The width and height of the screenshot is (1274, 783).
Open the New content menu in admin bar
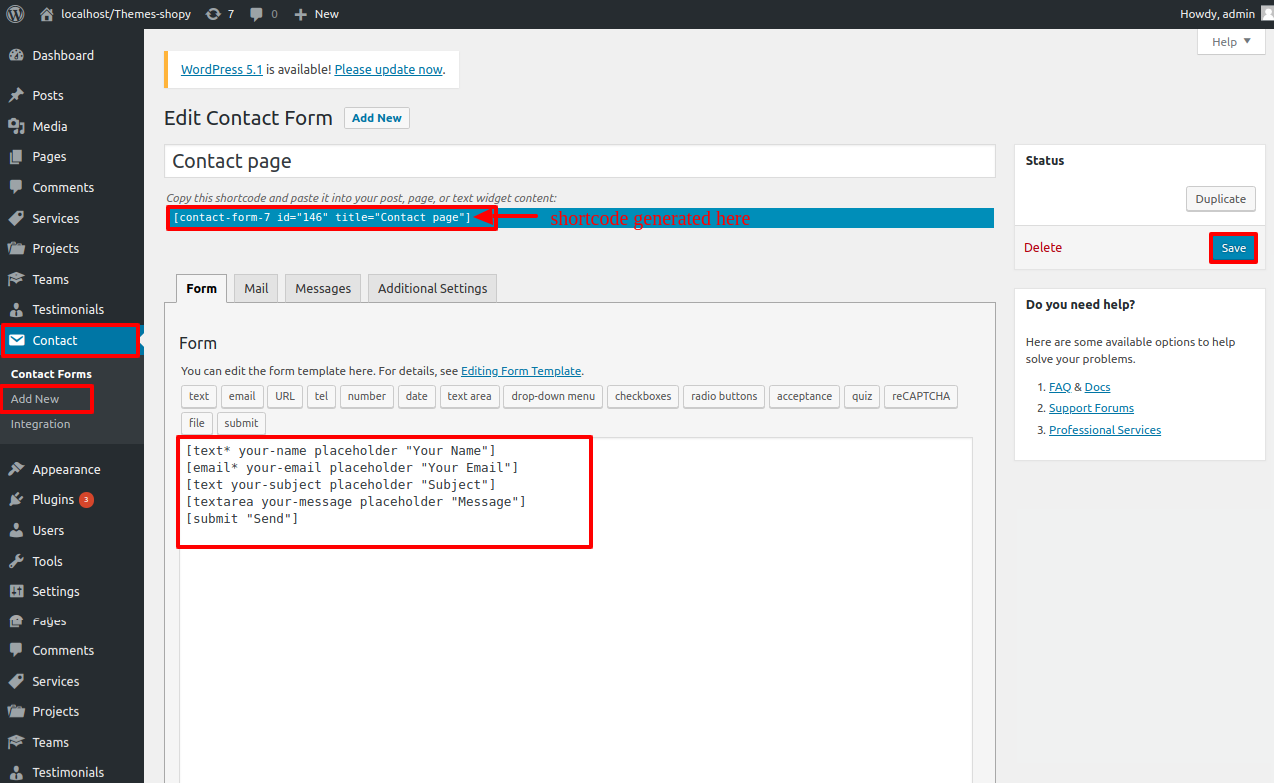pos(317,14)
